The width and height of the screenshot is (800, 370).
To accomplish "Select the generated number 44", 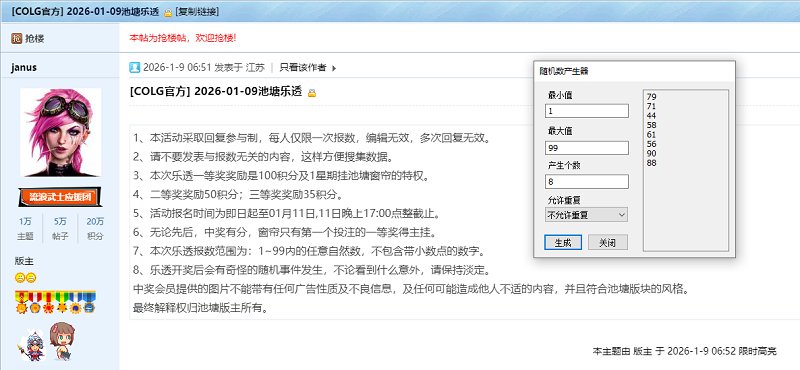I will coord(651,116).
